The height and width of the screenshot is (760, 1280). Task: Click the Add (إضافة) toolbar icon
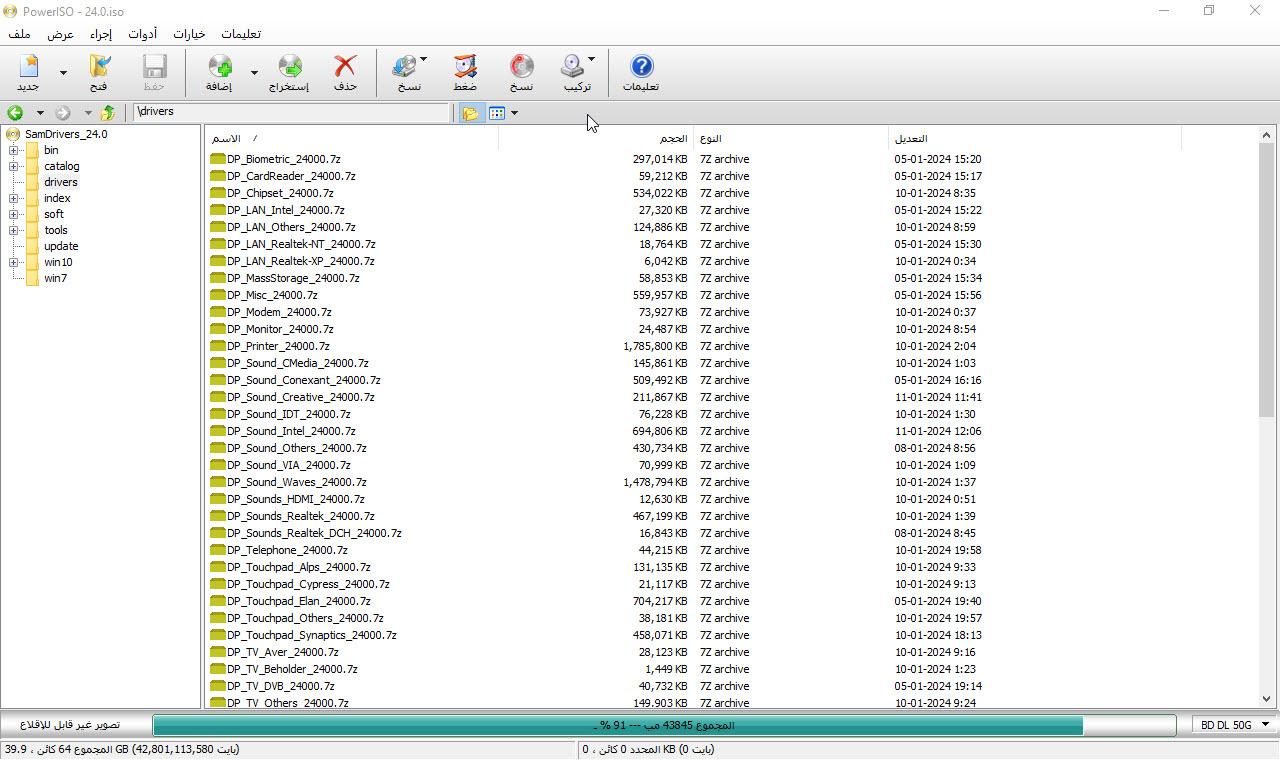tap(219, 67)
